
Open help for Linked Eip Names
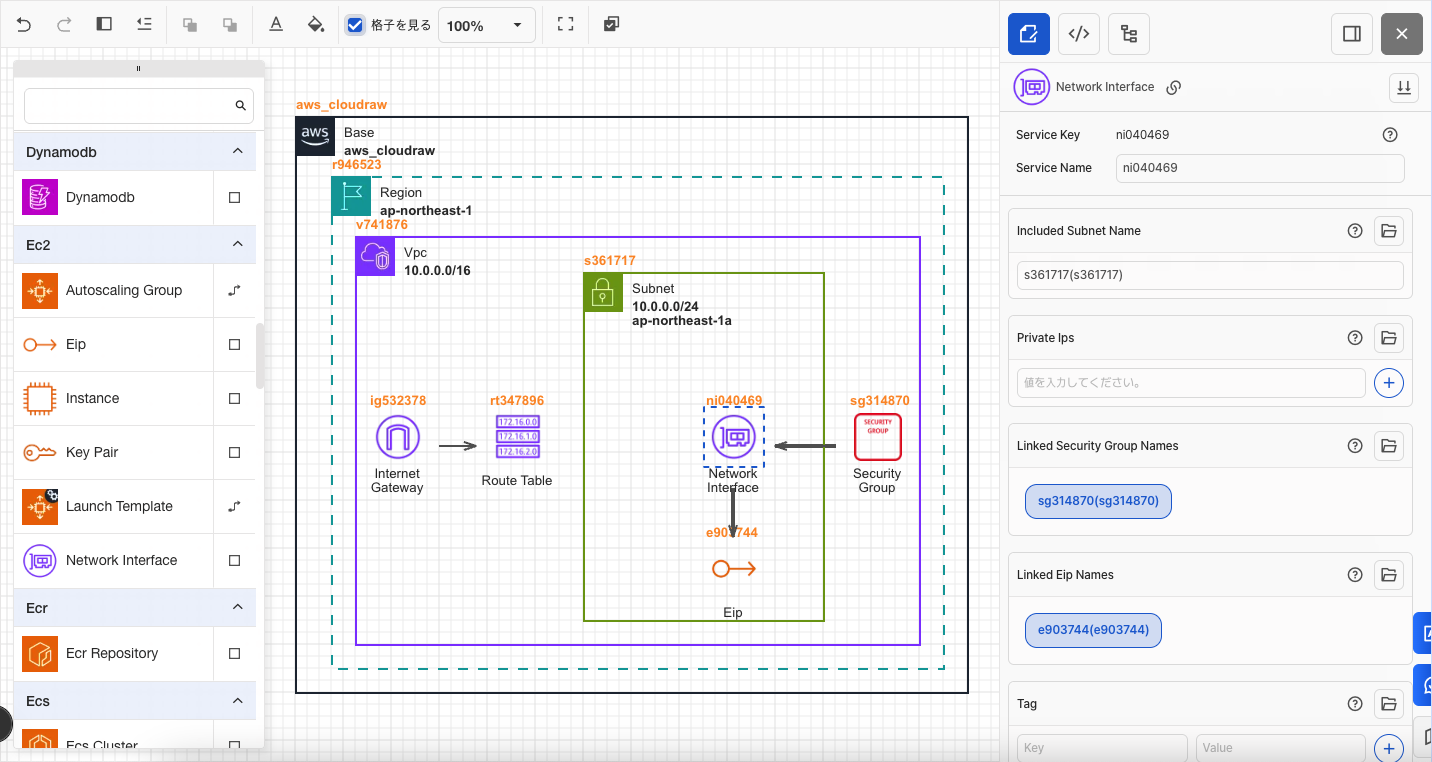(1355, 575)
